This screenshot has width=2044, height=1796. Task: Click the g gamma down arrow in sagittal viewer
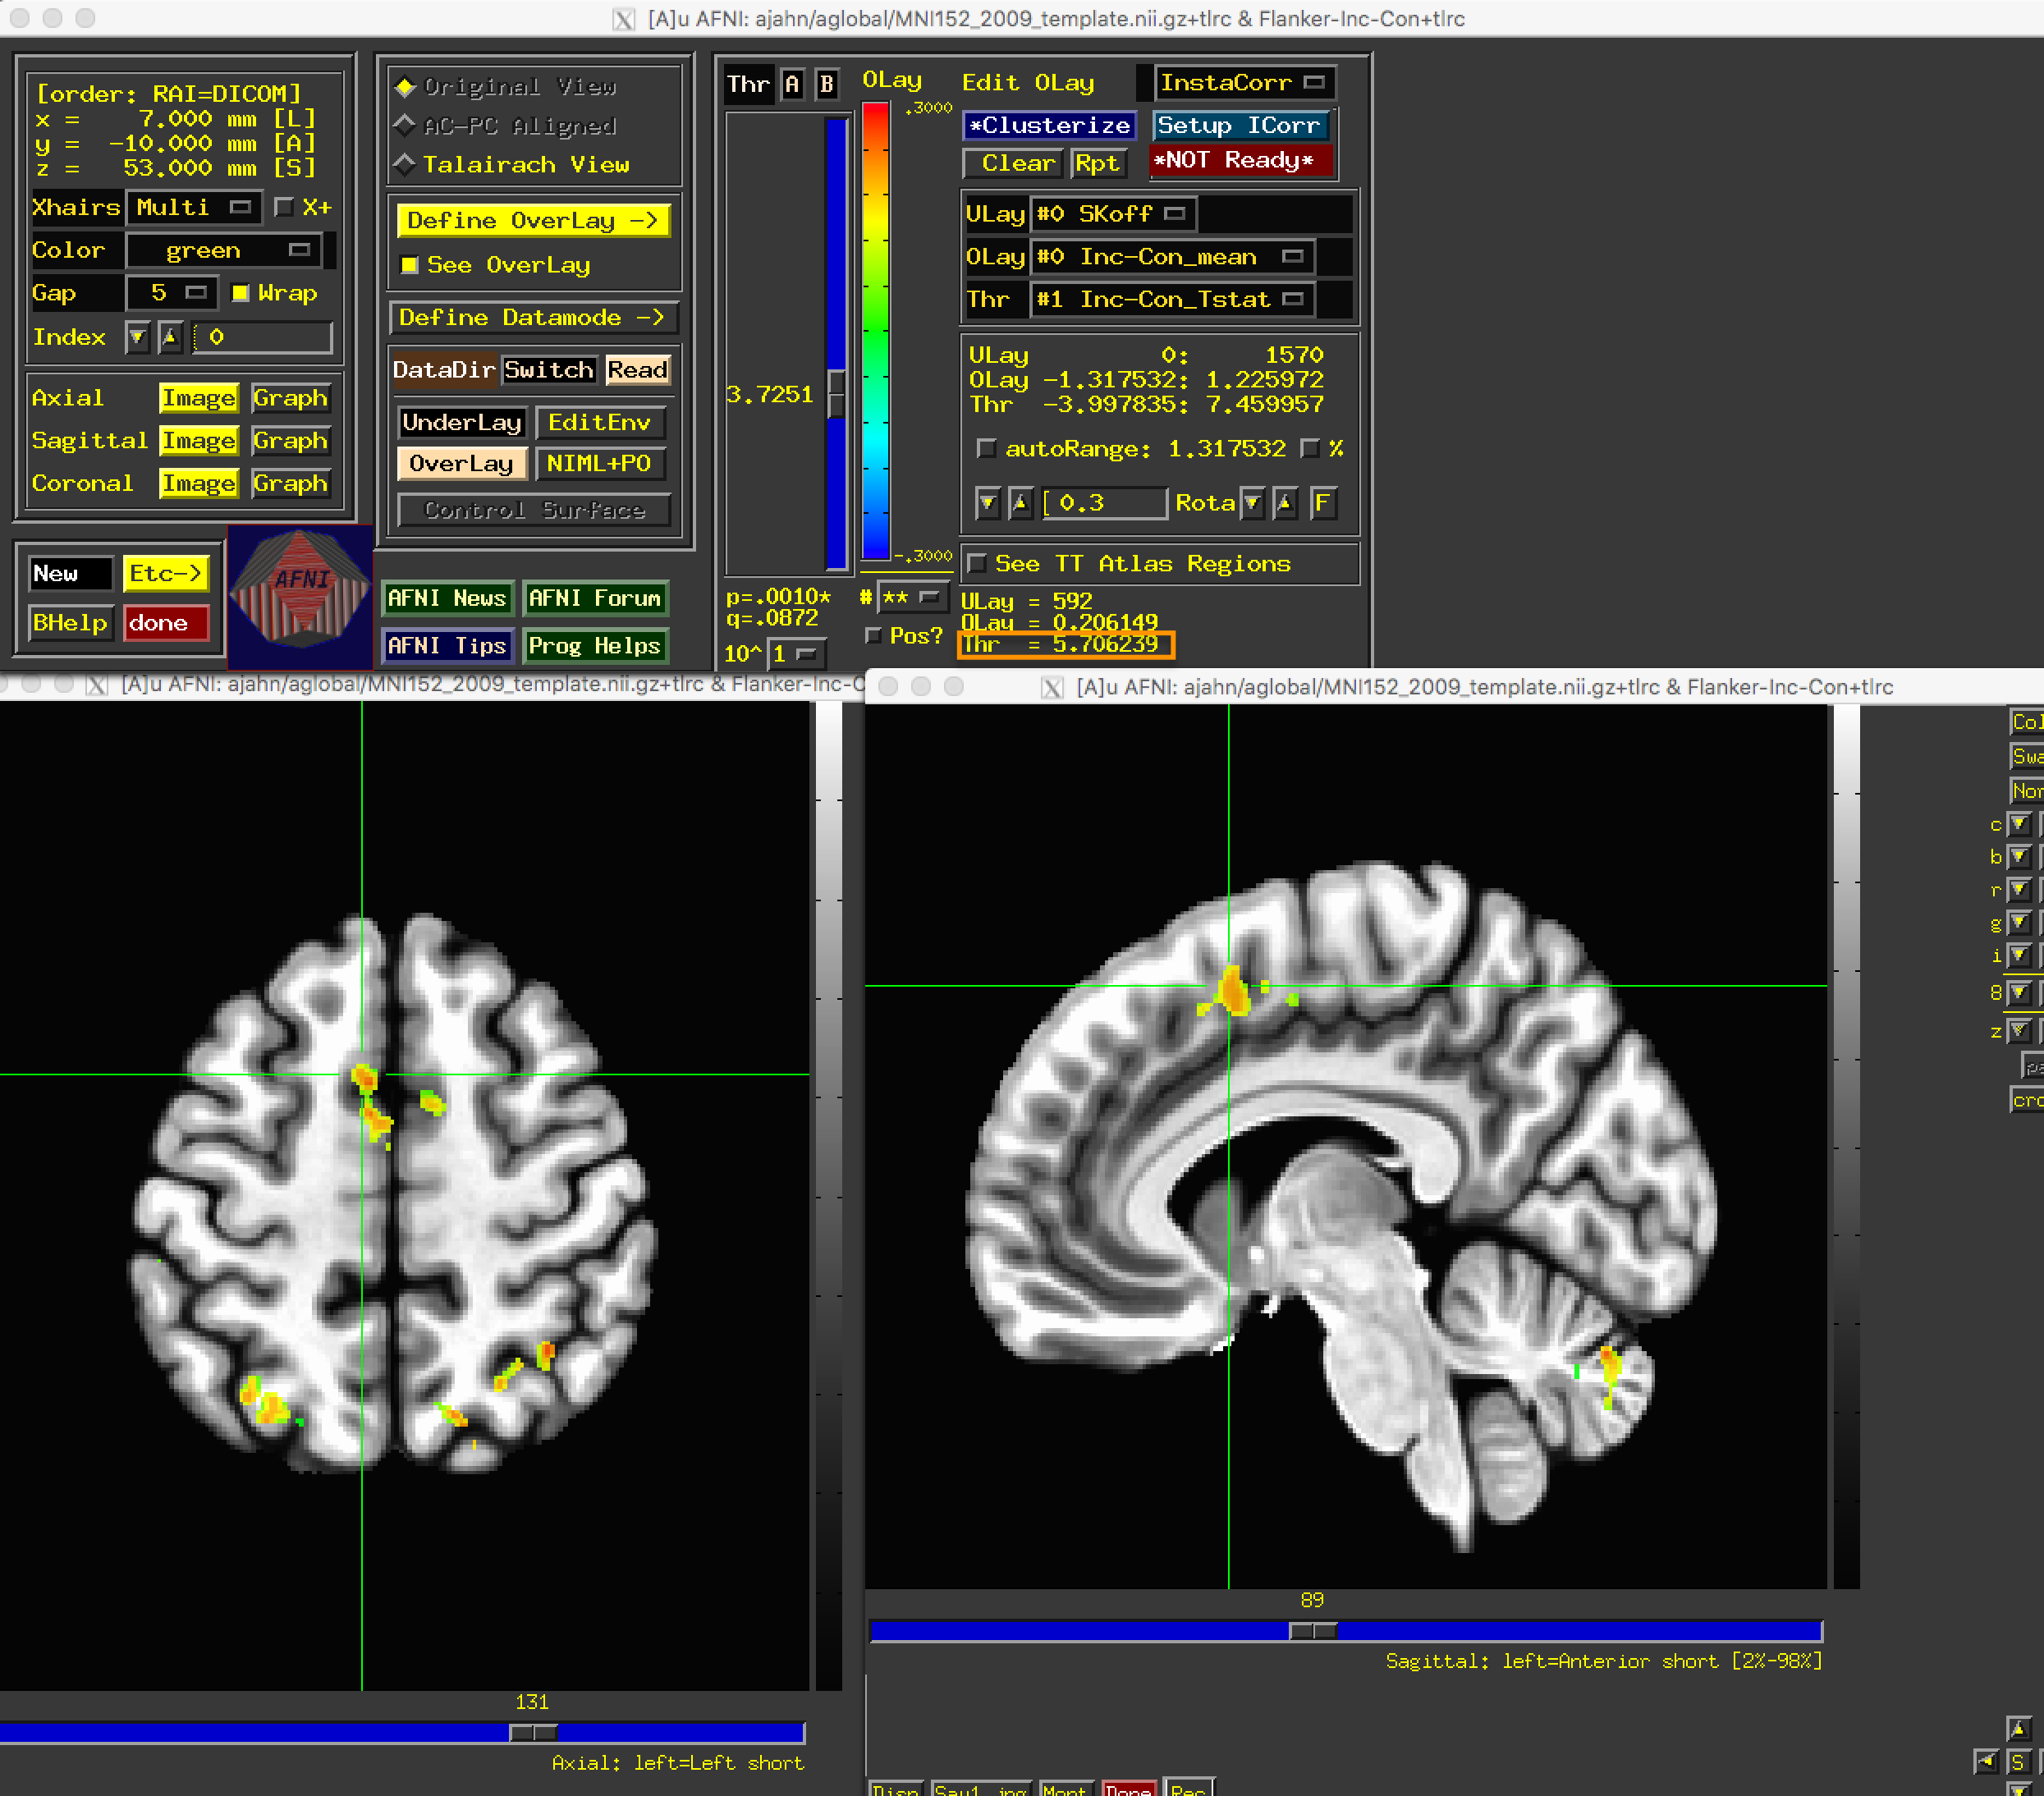pyautogui.click(x=2019, y=923)
